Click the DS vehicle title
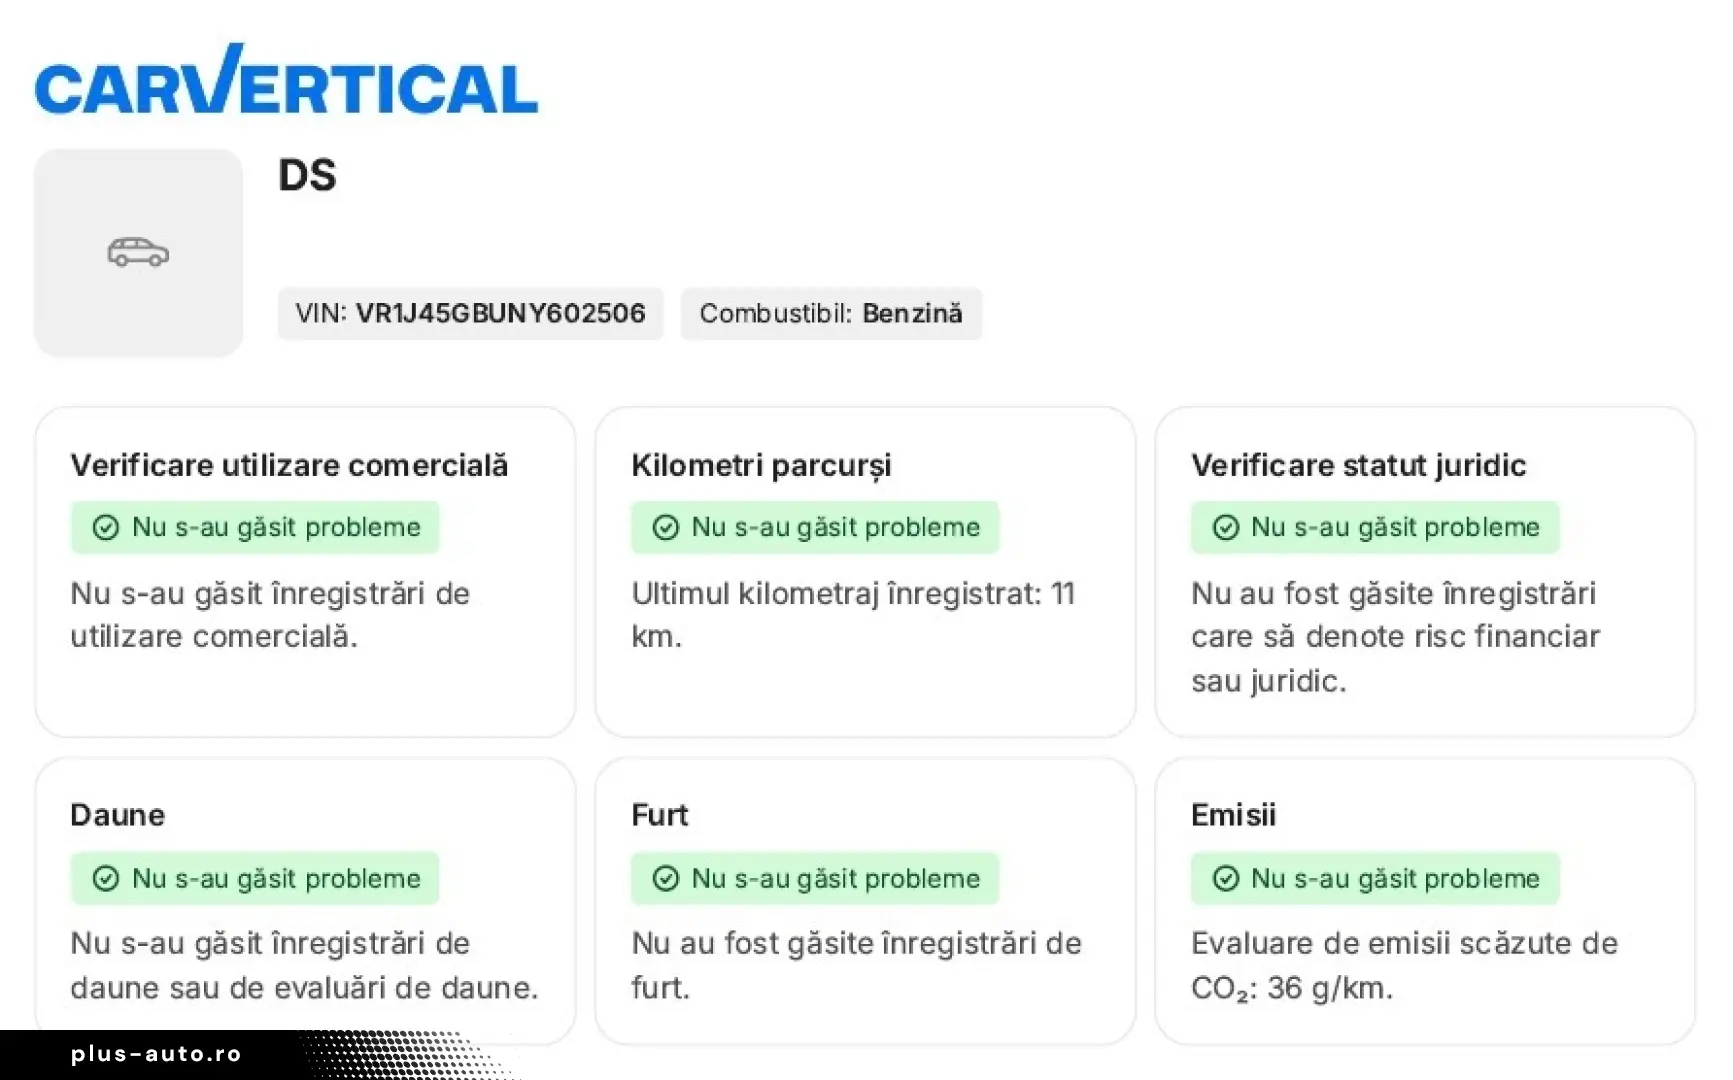The height and width of the screenshot is (1080, 1733). 307,176
